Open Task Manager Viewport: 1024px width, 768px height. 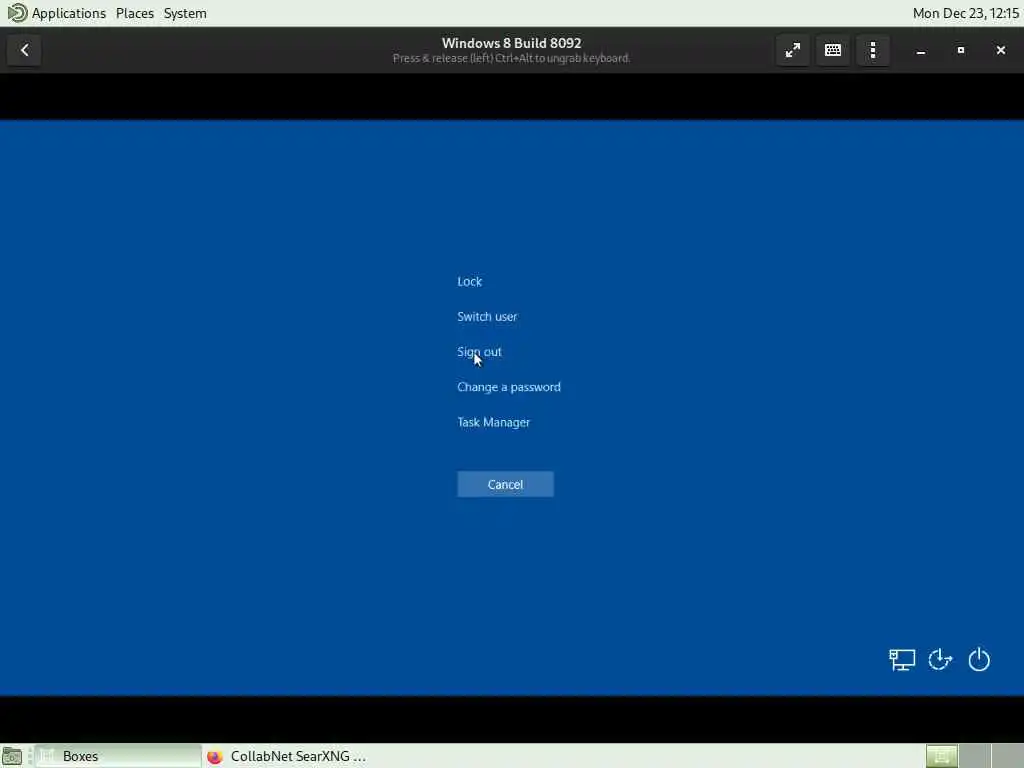[x=494, y=423]
